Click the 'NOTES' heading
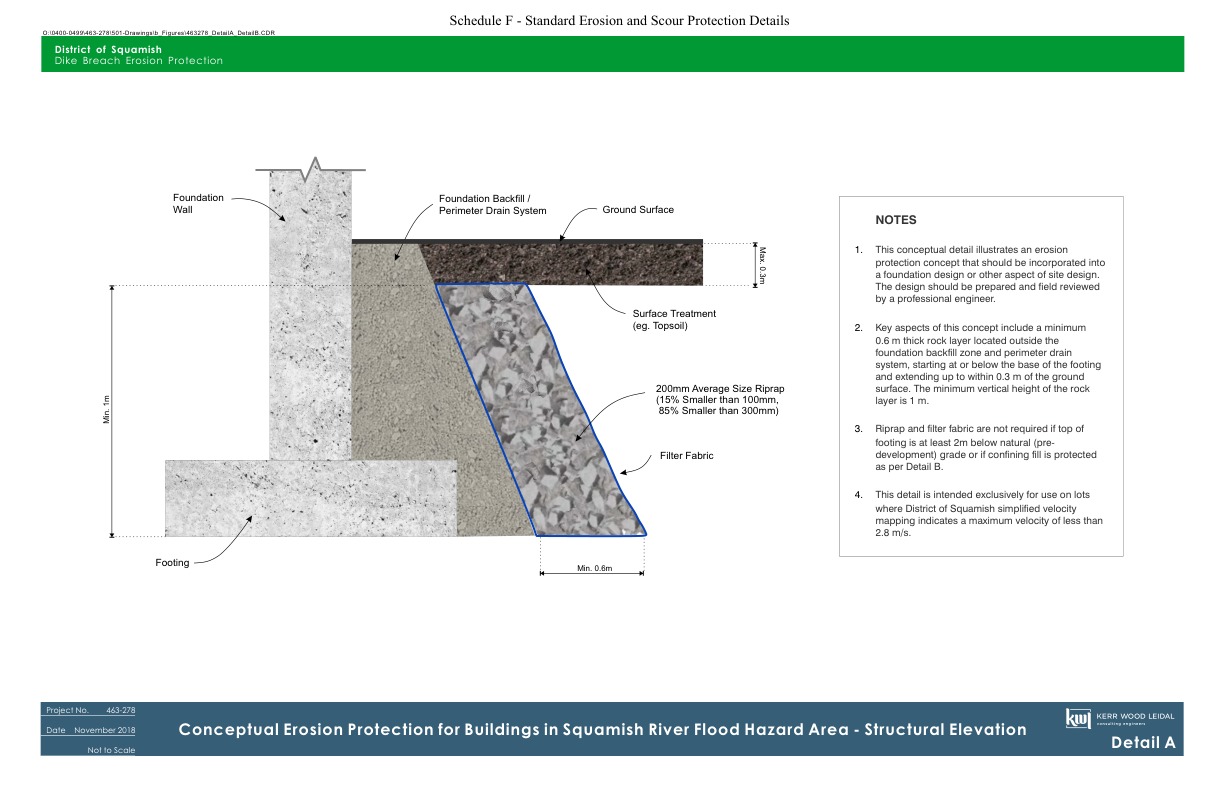Screen dimensions: 1224x792 (x=896, y=220)
